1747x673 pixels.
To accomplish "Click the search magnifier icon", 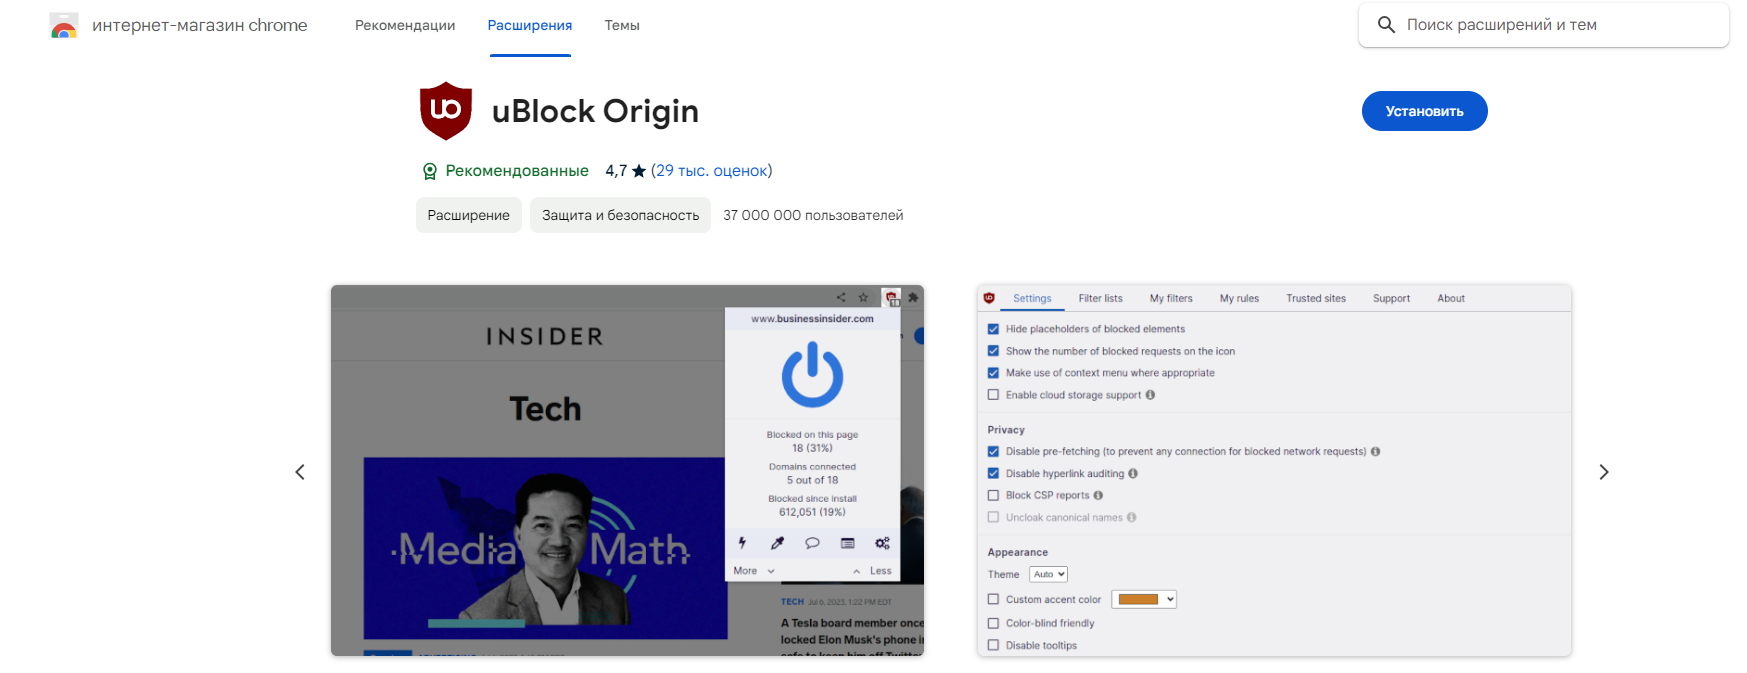I will tap(1386, 25).
